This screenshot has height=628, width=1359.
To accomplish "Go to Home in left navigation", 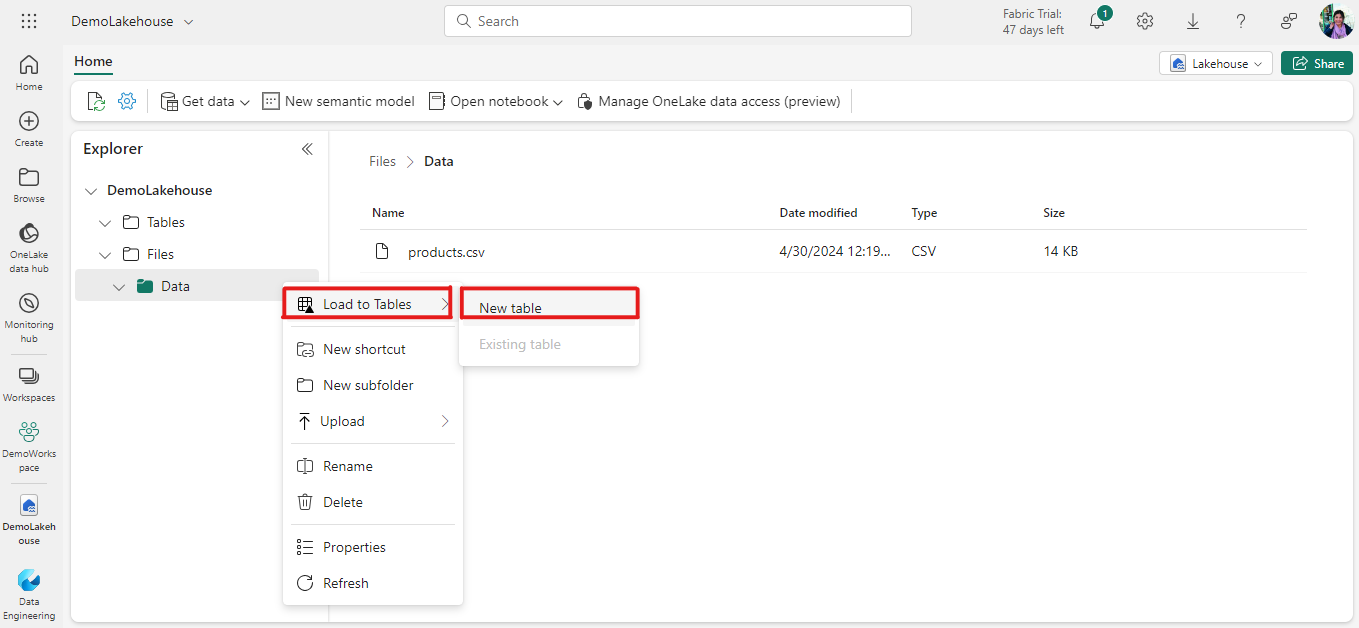I will [29, 73].
